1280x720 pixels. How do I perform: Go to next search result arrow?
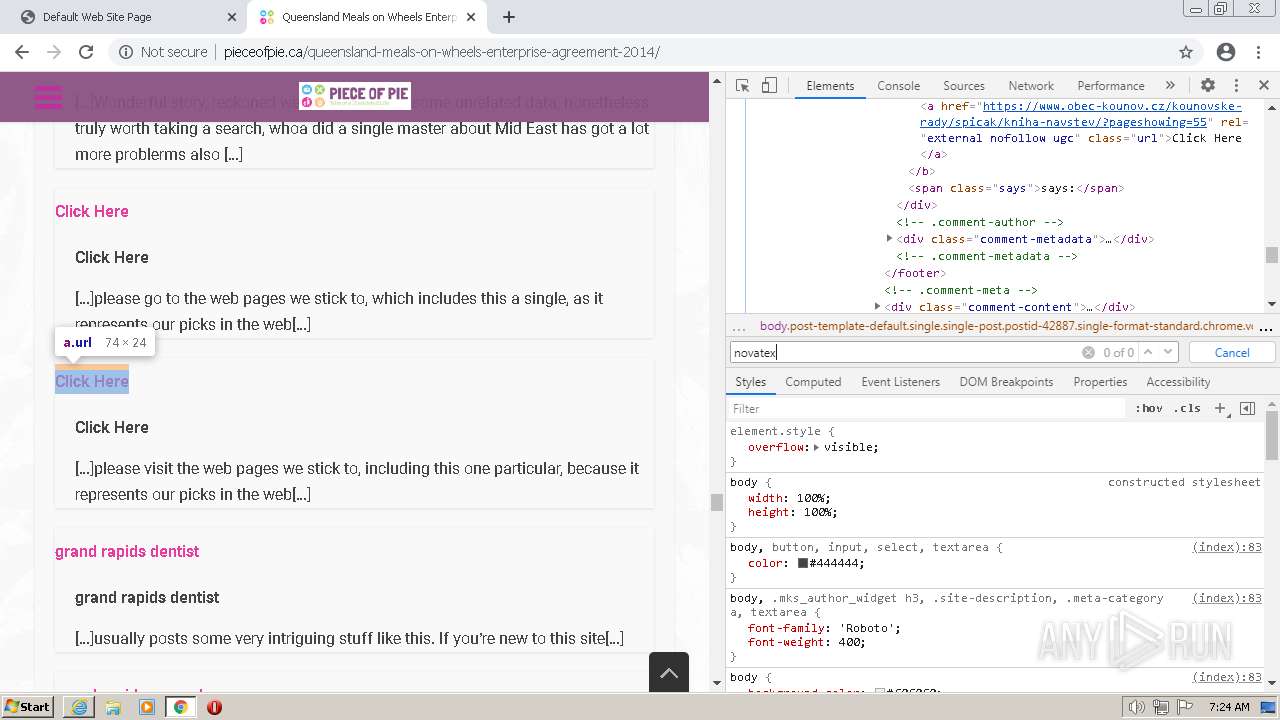1168,352
